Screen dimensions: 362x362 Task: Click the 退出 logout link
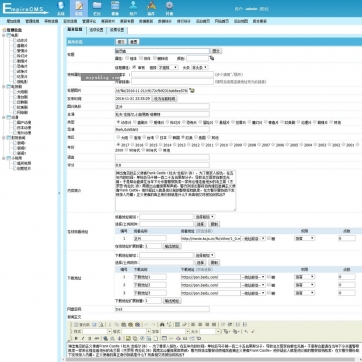[x=264, y=9]
